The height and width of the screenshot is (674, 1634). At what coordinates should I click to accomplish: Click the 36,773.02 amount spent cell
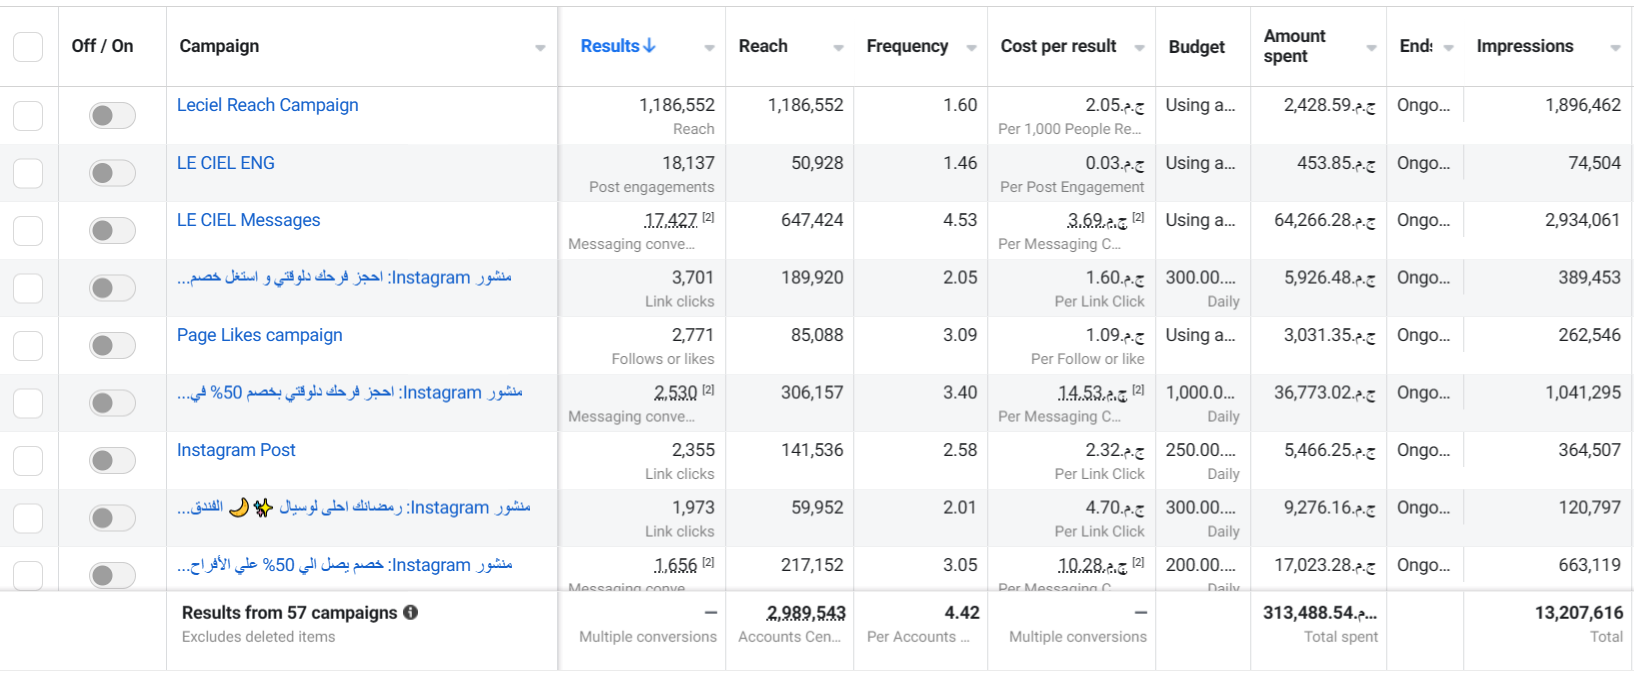point(1325,393)
